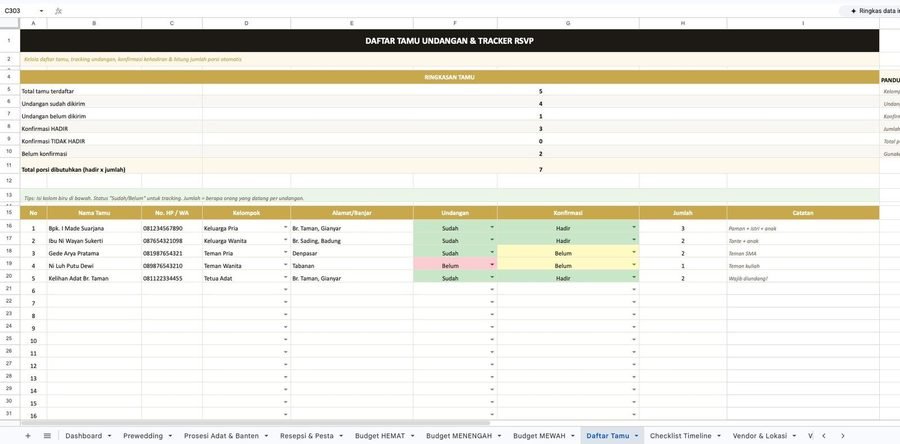Open the Prewedding tab menu arrow
The image size is (900, 444).
coord(170,436)
